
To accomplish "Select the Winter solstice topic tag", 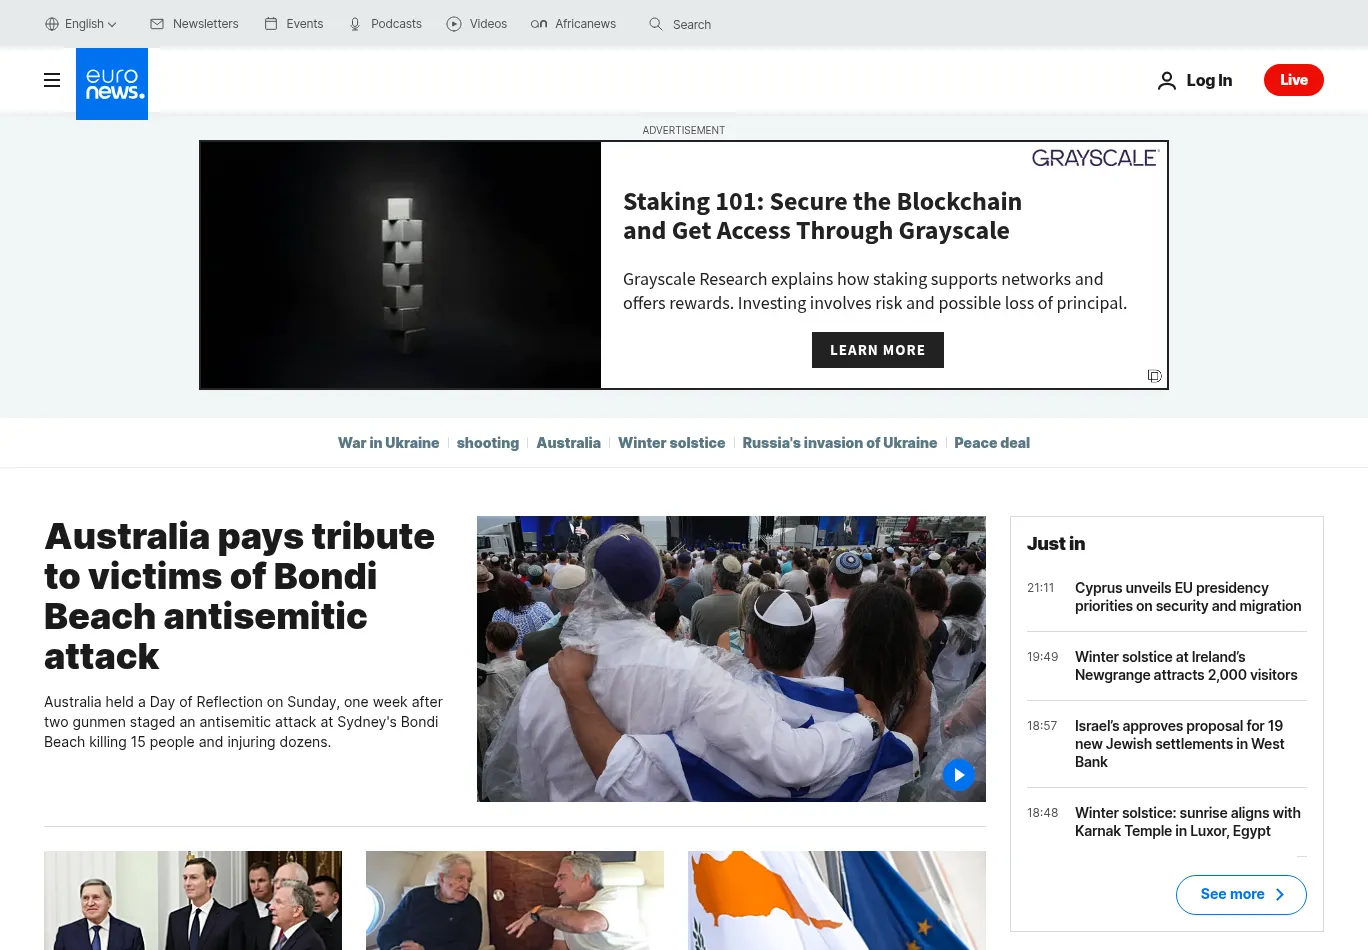I will click(x=671, y=443).
